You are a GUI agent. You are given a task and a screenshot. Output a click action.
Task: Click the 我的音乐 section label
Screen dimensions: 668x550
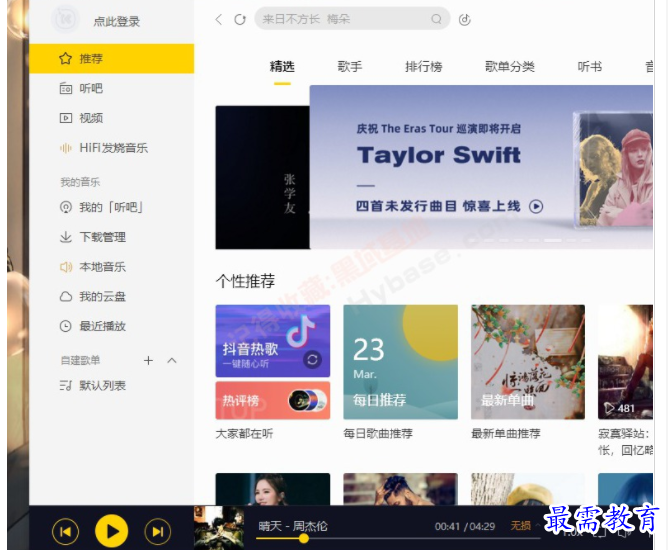coord(80,182)
